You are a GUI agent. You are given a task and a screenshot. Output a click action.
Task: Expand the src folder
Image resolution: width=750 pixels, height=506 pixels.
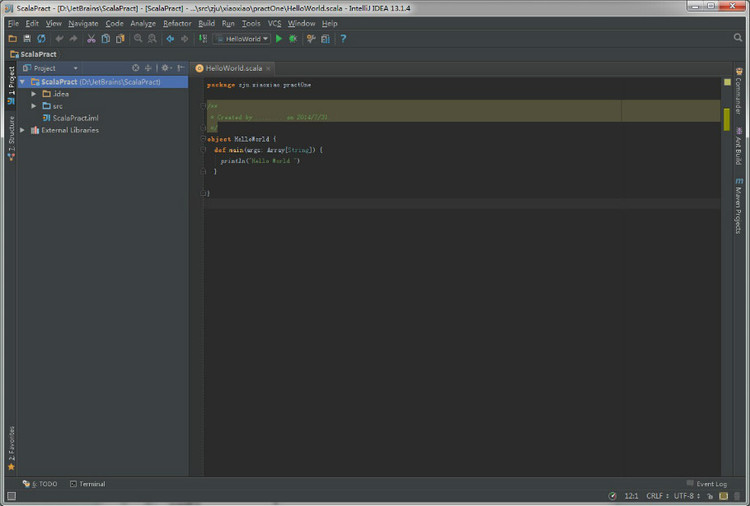33,106
